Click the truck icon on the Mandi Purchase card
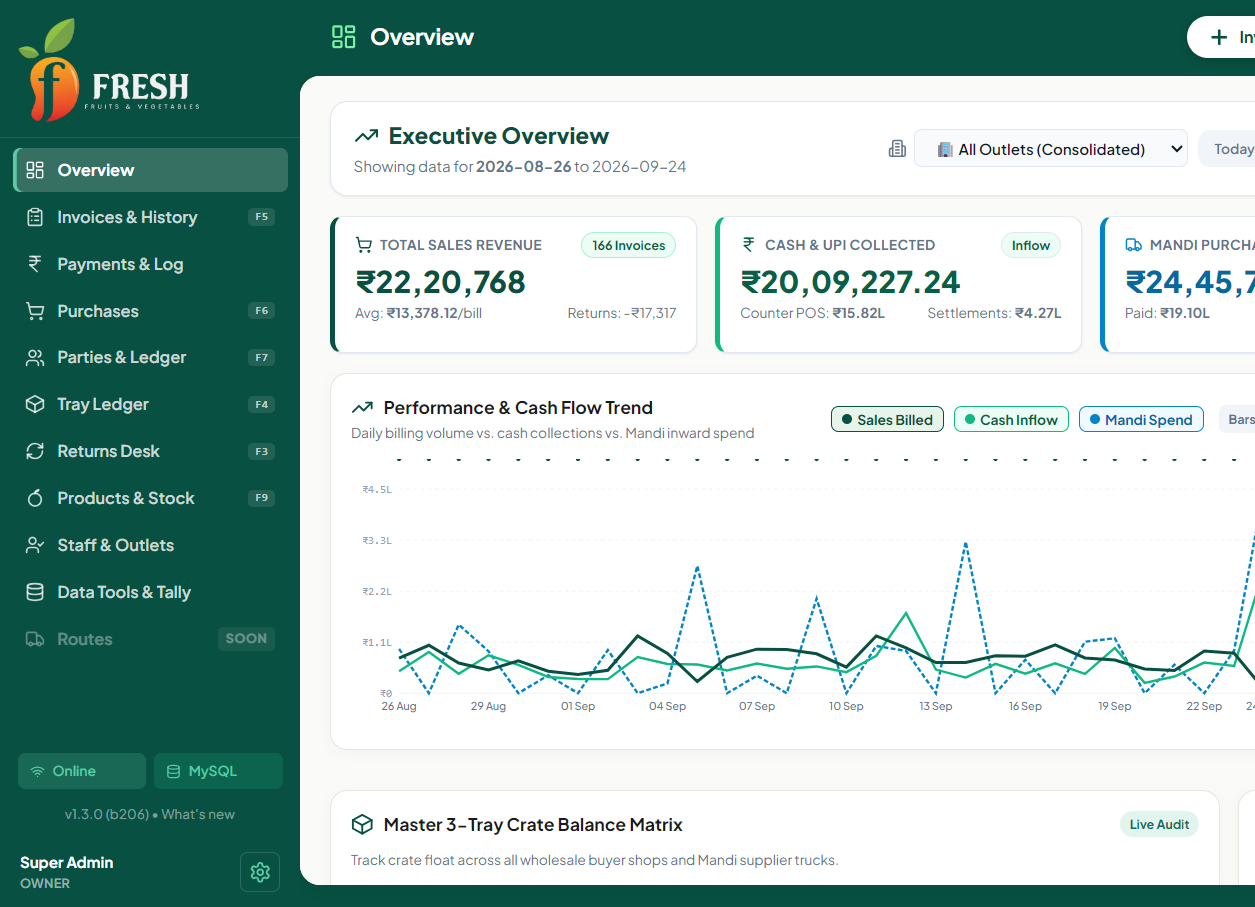 pyautogui.click(x=1133, y=245)
